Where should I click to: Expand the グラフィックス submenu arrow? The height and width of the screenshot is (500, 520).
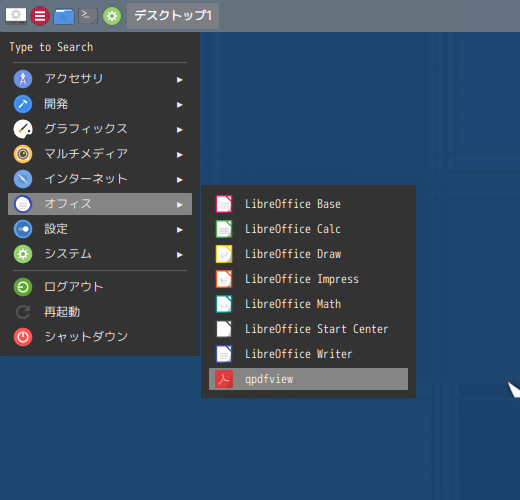[180, 130]
